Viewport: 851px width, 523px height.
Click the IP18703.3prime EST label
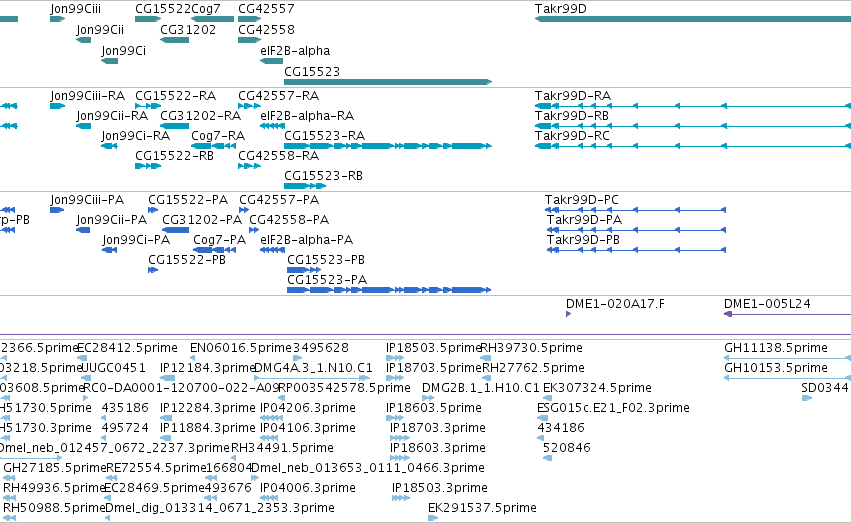pos(437,428)
